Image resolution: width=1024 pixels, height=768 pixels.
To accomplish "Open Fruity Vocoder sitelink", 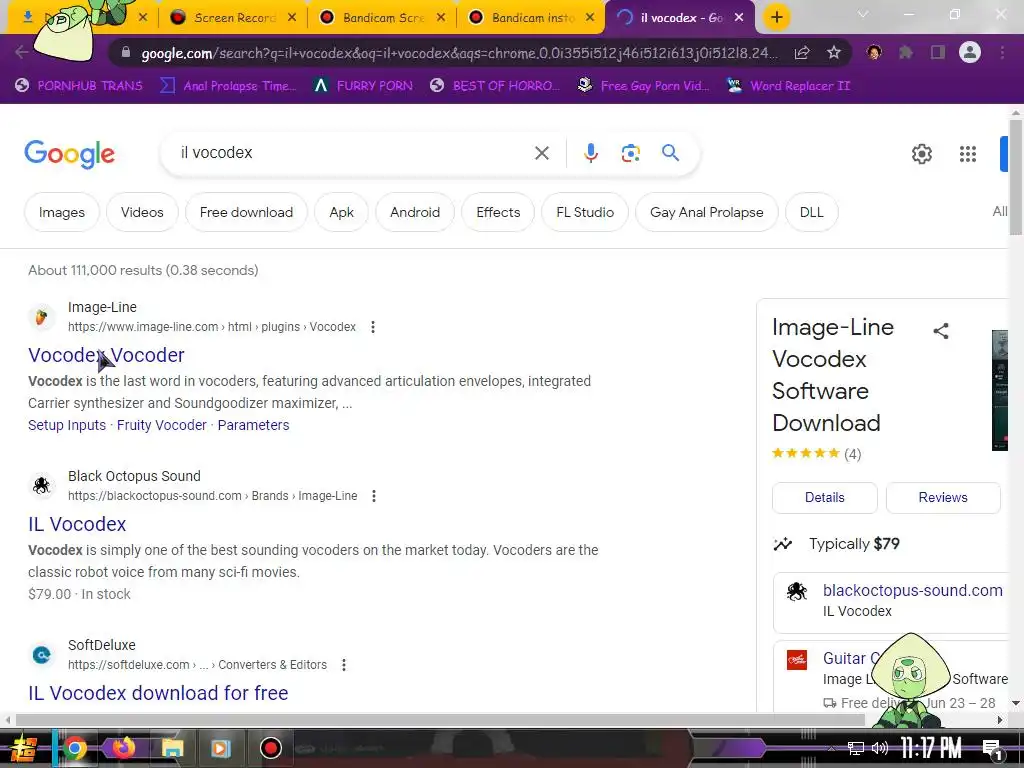I will click(161, 425).
